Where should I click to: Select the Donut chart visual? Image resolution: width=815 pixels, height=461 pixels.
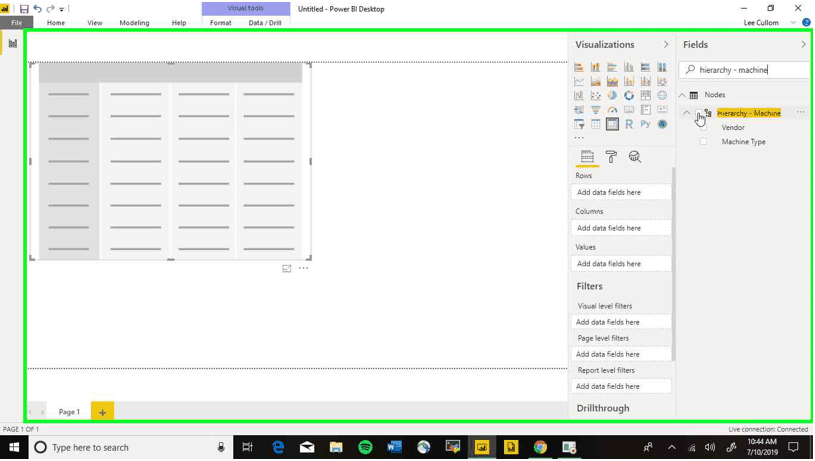point(628,95)
